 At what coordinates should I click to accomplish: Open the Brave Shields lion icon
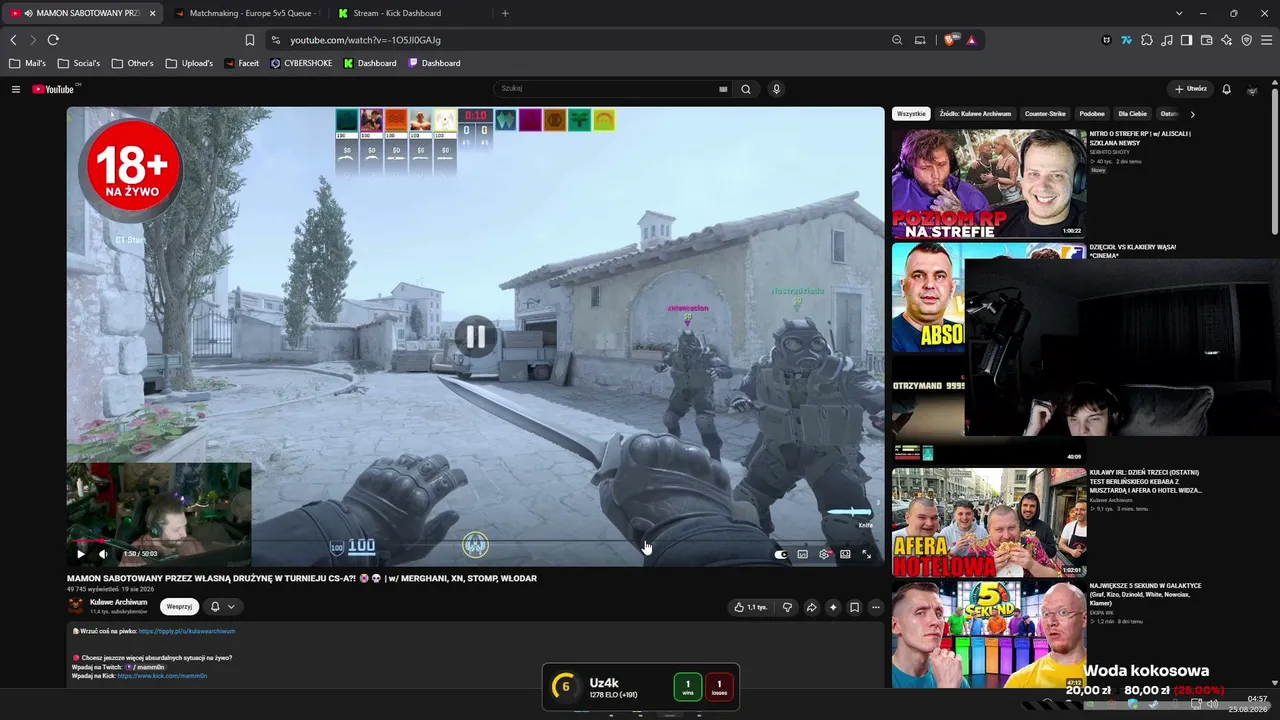click(949, 40)
